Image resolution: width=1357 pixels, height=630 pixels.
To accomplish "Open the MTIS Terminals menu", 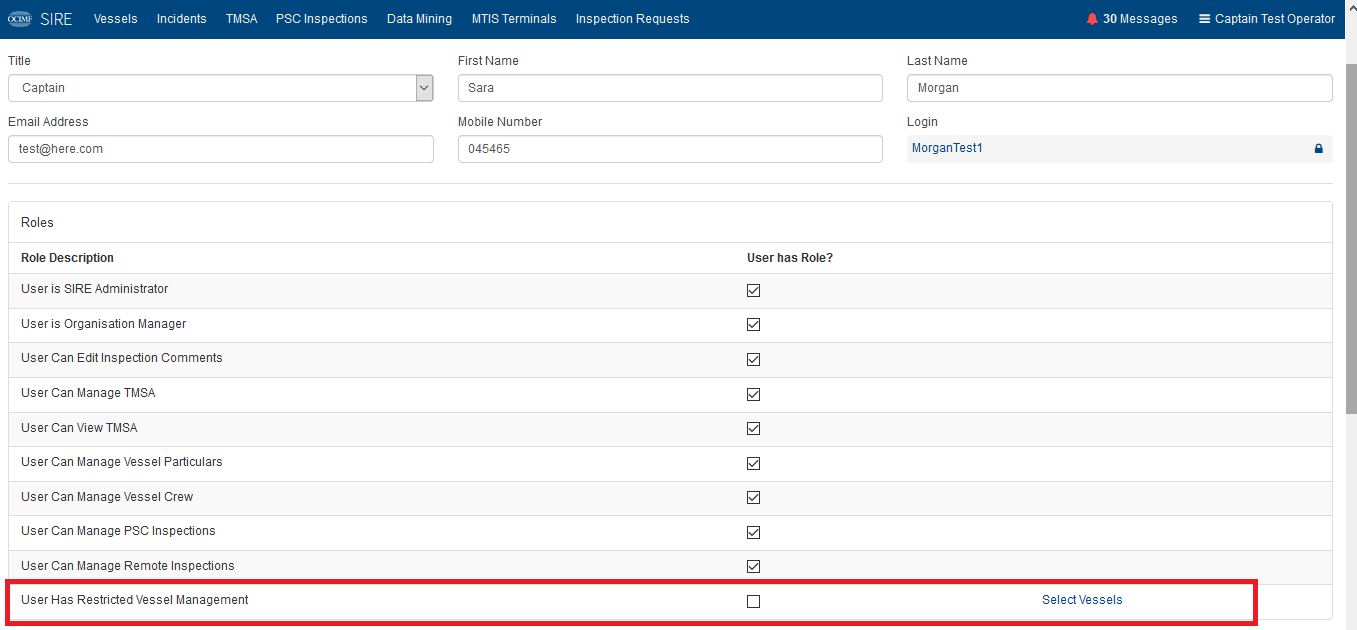I will tap(514, 19).
